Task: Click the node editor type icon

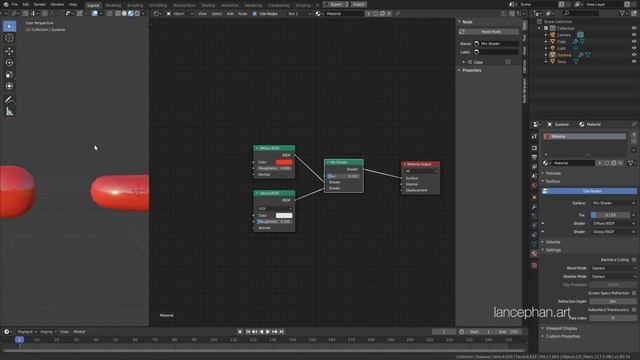Action: pyautogui.click(x=156, y=13)
